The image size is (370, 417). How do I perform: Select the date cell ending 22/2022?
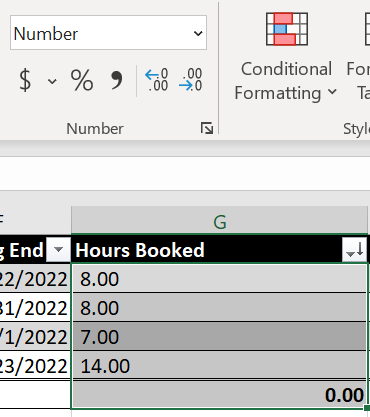(x=35, y=279)
